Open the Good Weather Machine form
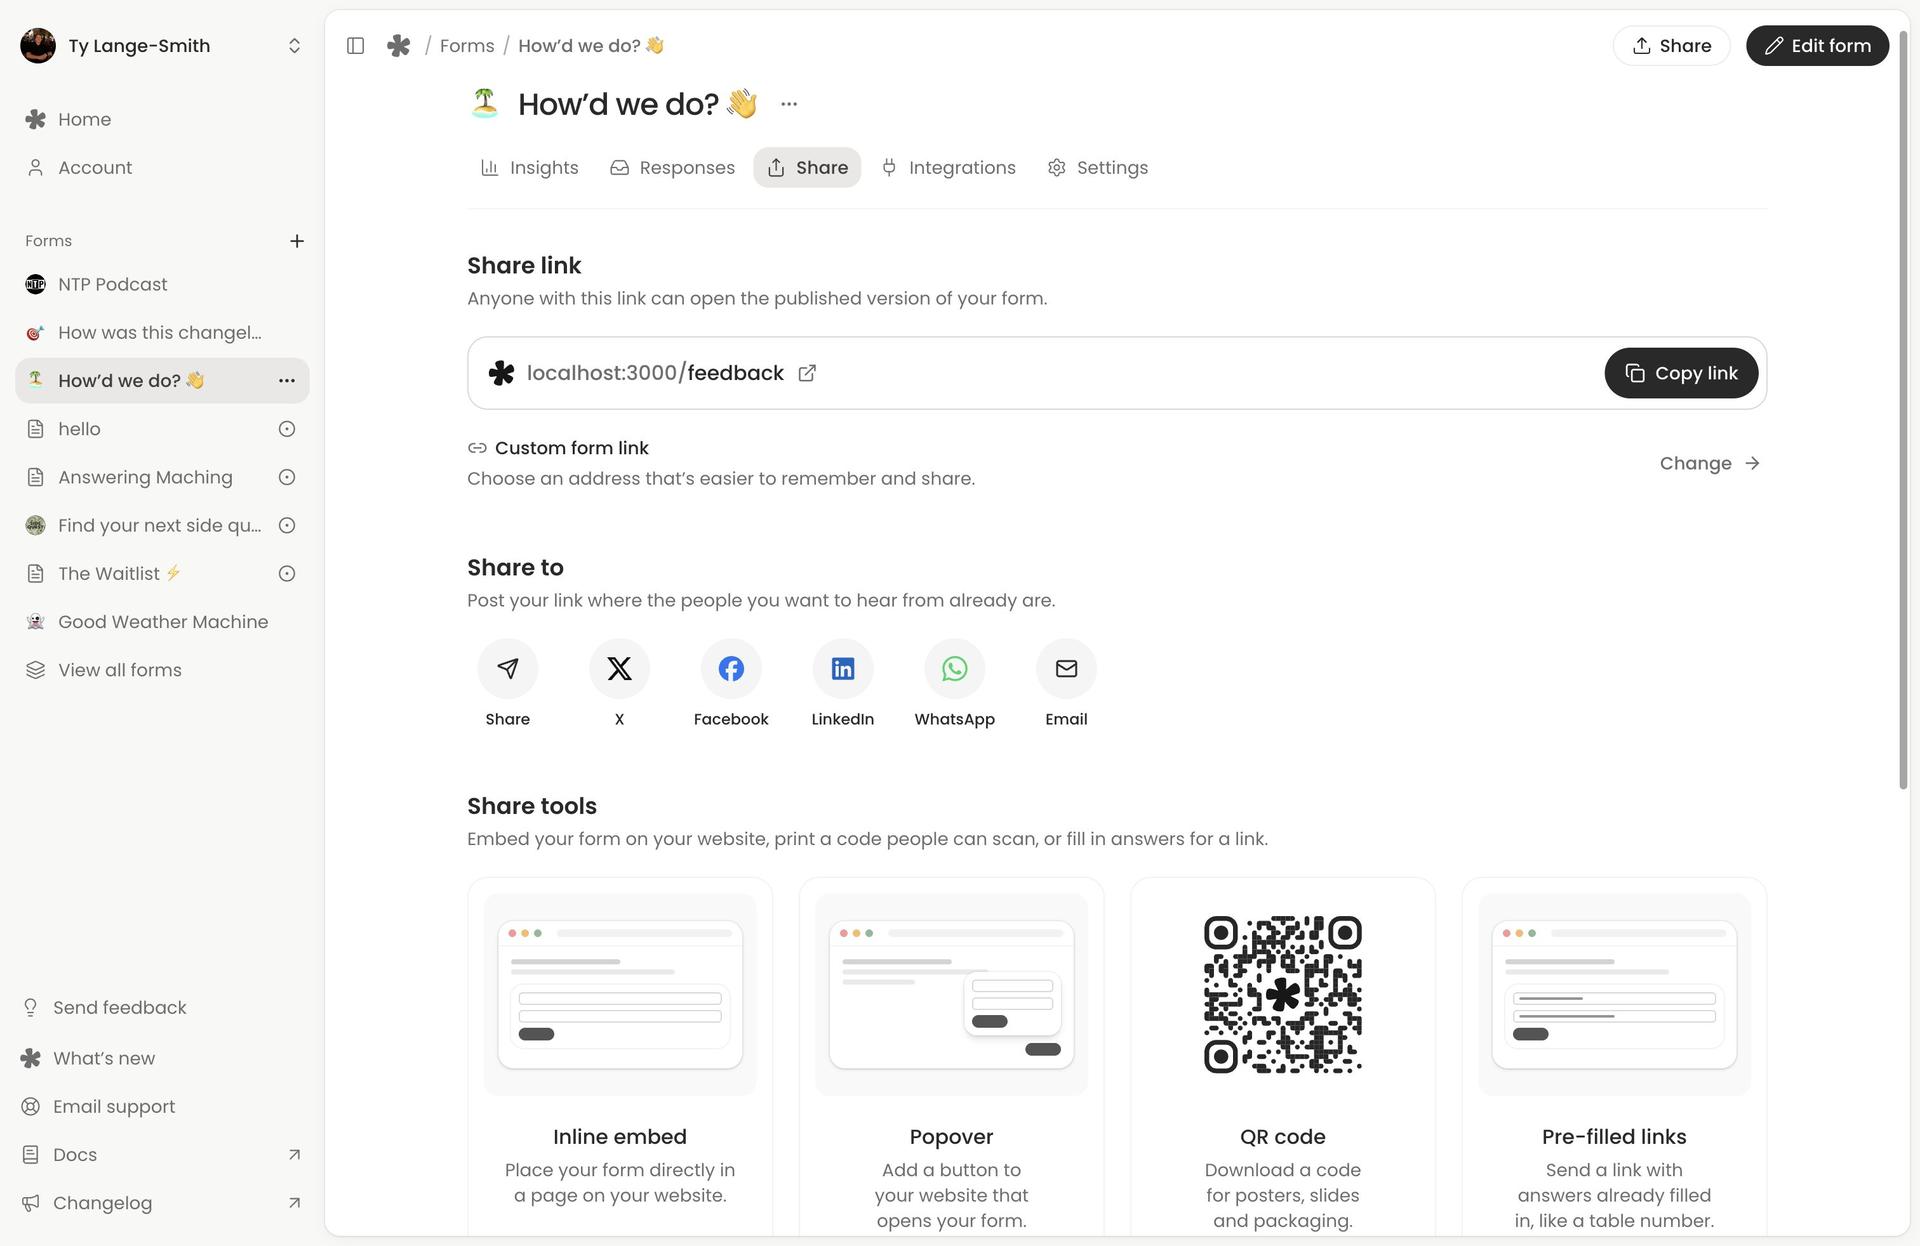The width and height of the screenshot is (1920, 1246). [162, 622]
